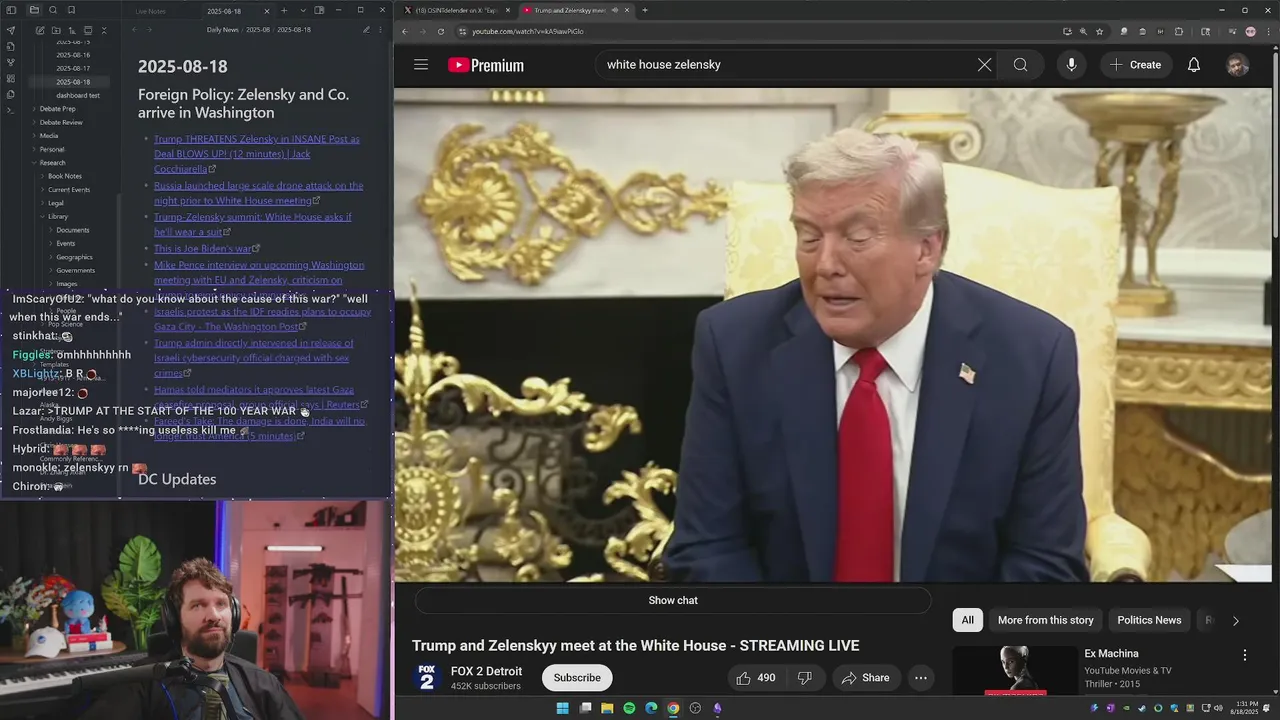Open the Obsidian file explorer folder icon
Image resolution: width=1280 pixels, height=720 pixels.
(x=34, y=10)
